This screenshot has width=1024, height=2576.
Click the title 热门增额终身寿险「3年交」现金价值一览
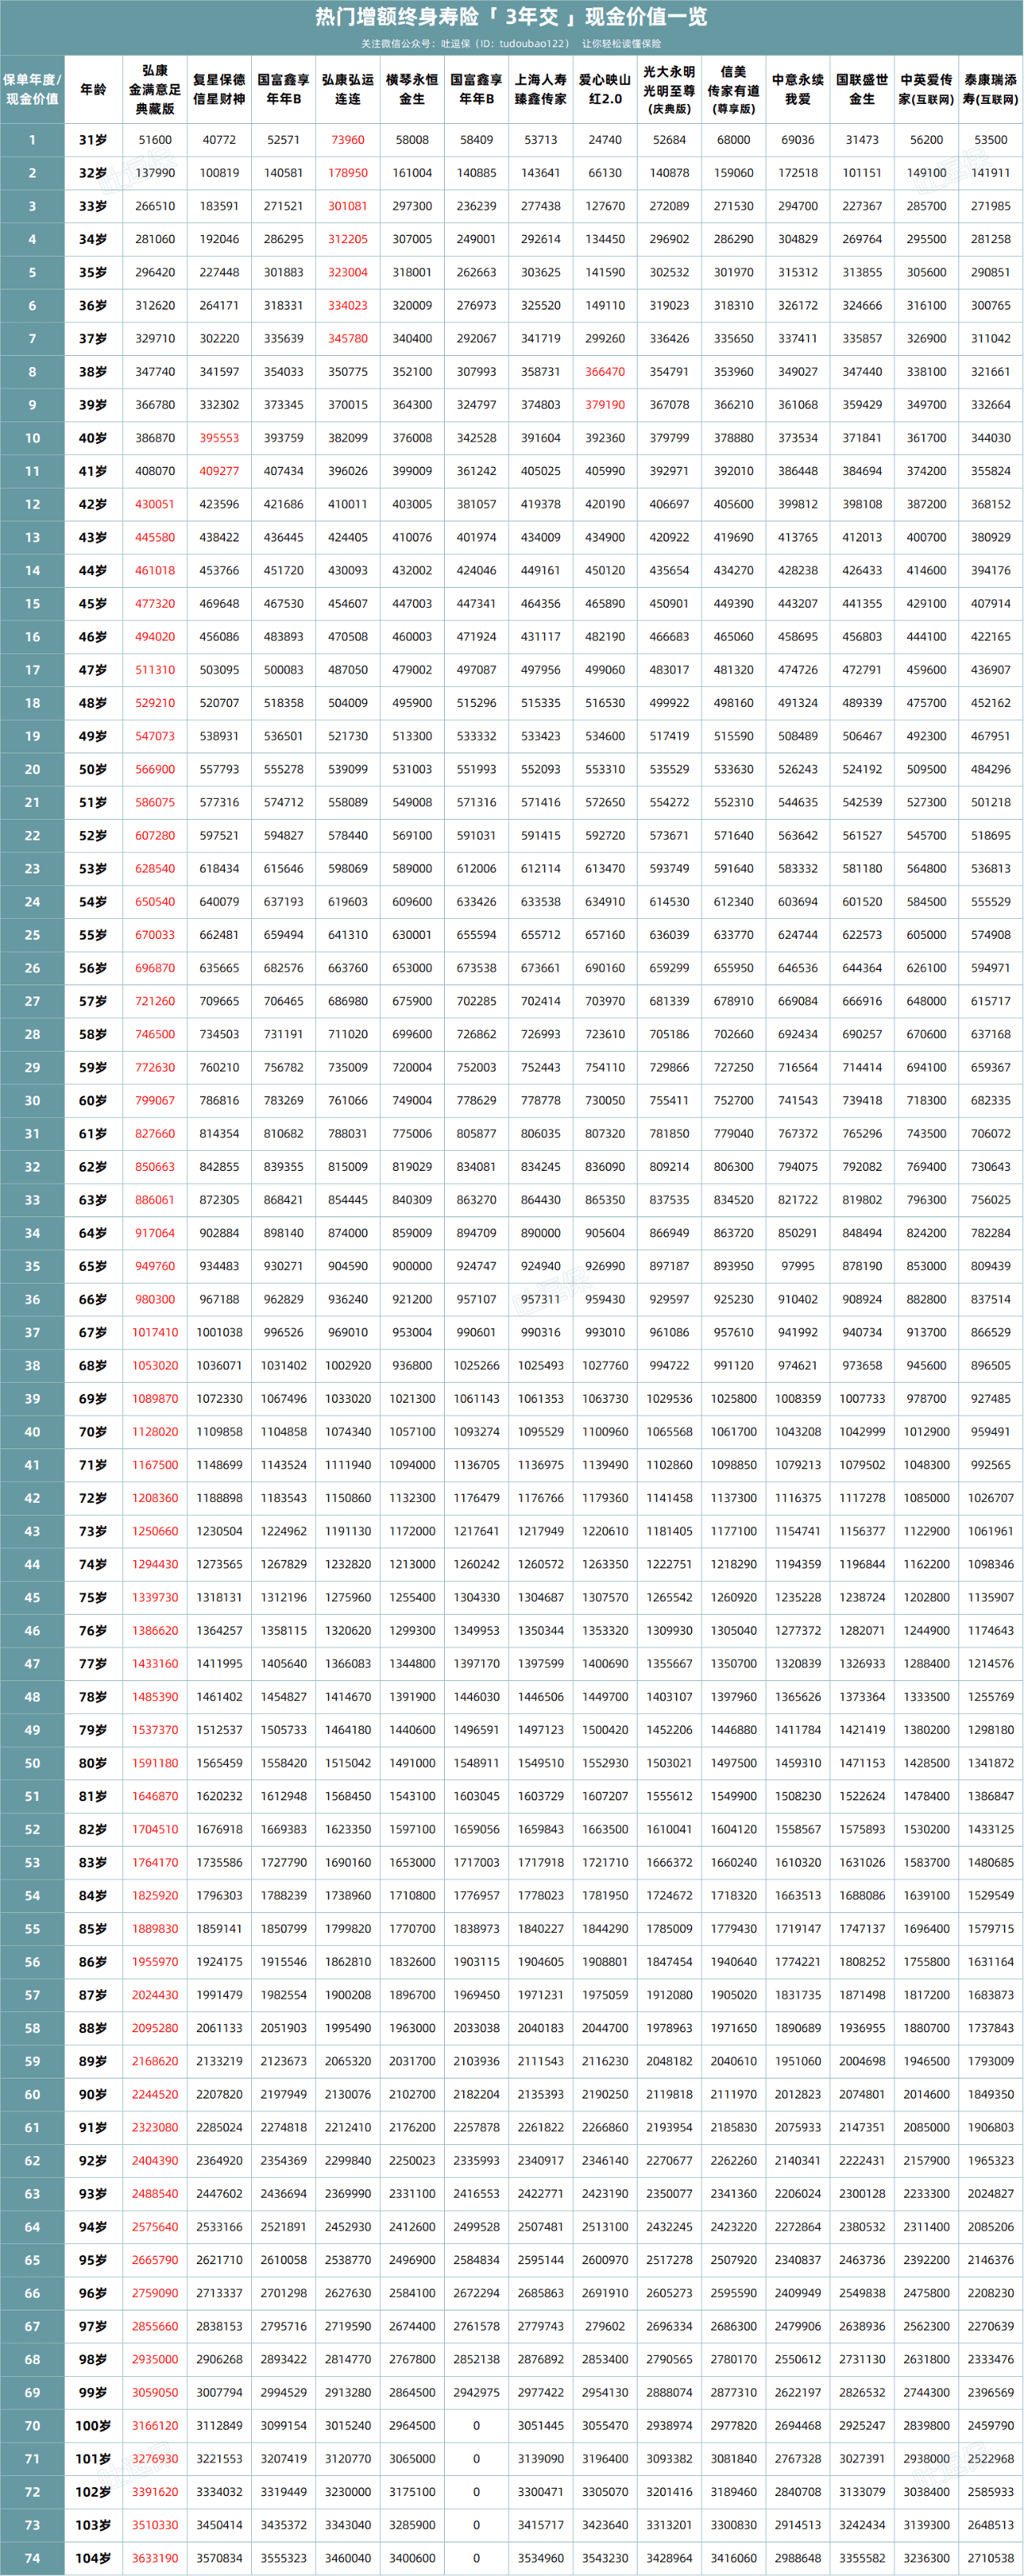click(511, 17)
